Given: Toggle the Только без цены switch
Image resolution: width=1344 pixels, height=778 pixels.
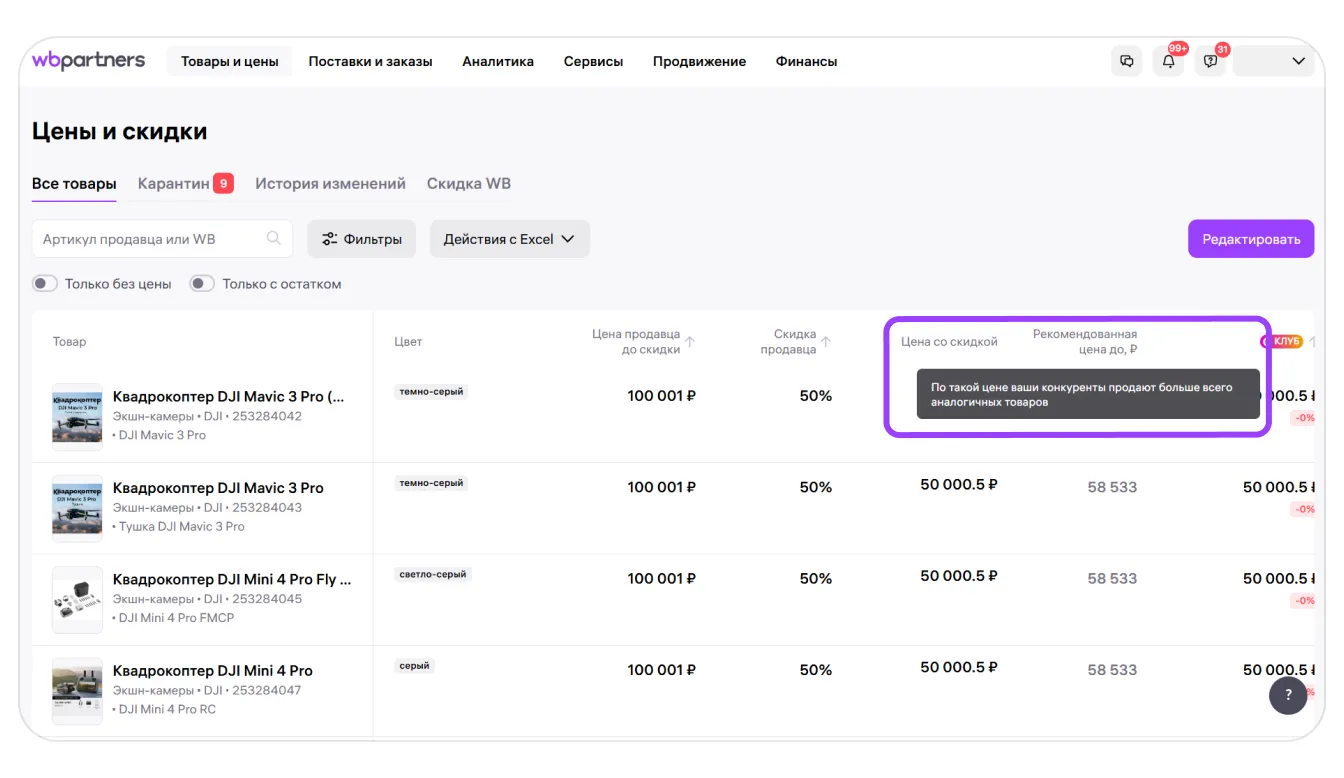Looking at the screenshot, I should click(45, 284).
